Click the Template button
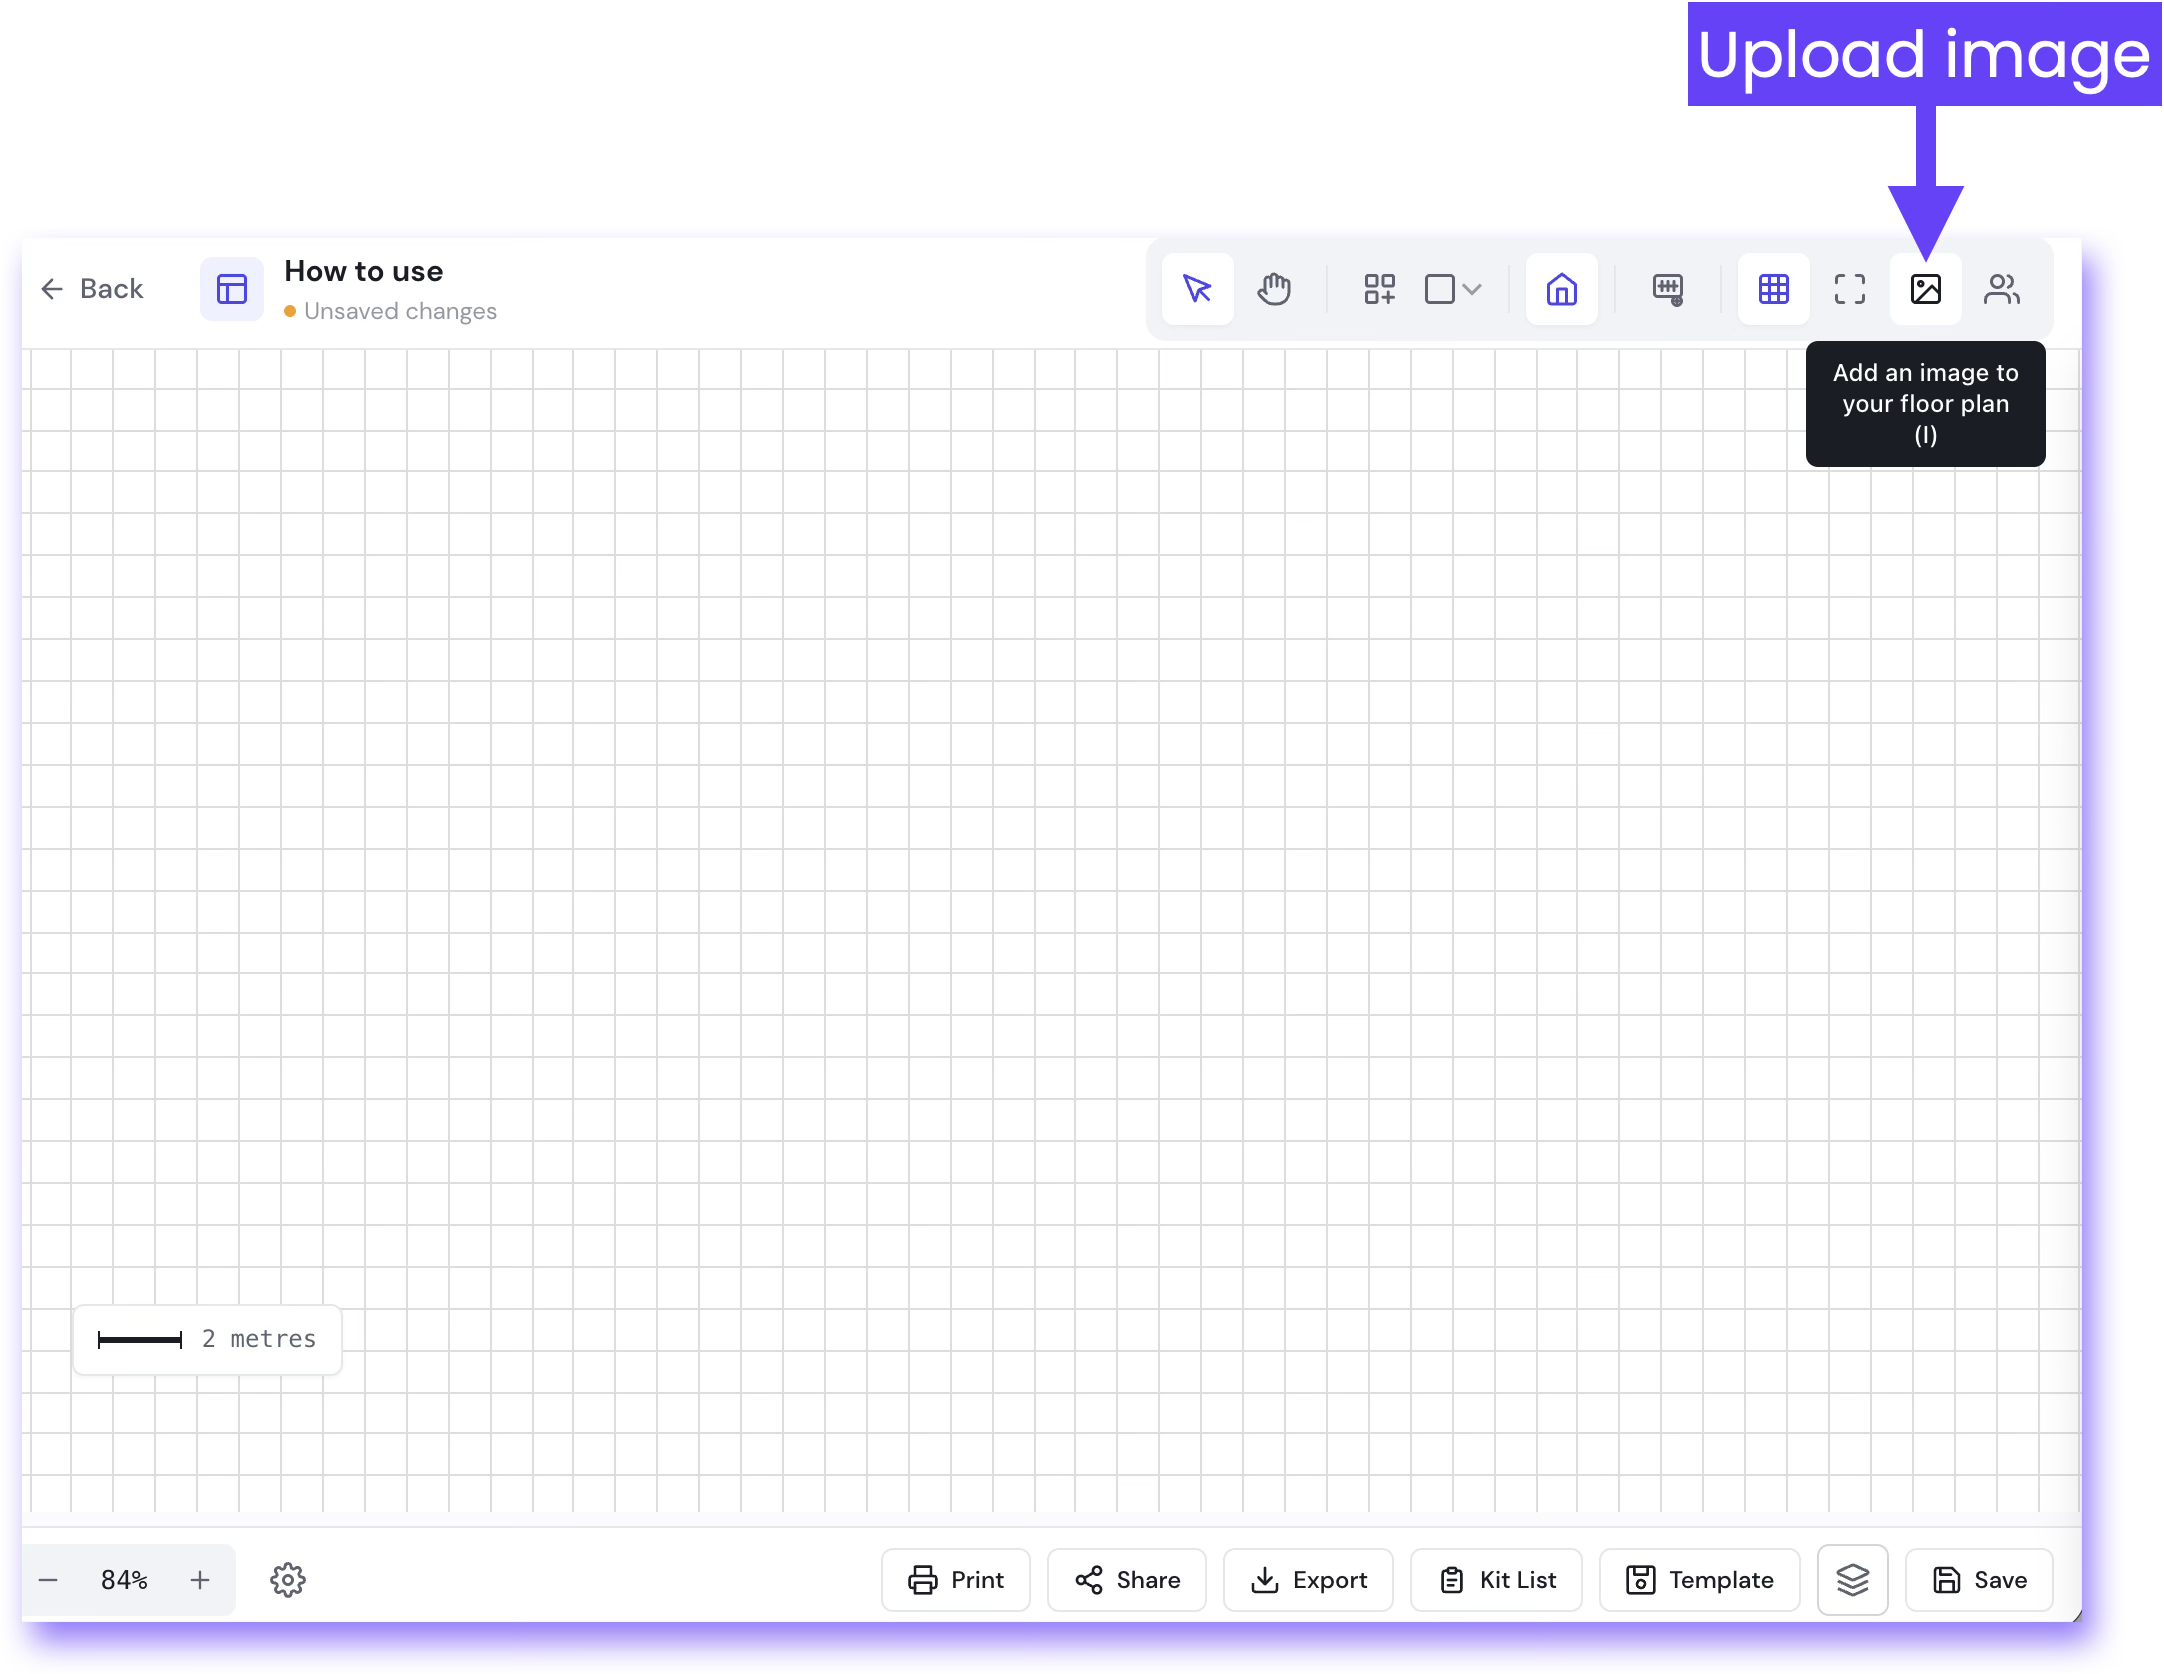Viewport: 2164px width, 1674px height. pos(1700,1580)
